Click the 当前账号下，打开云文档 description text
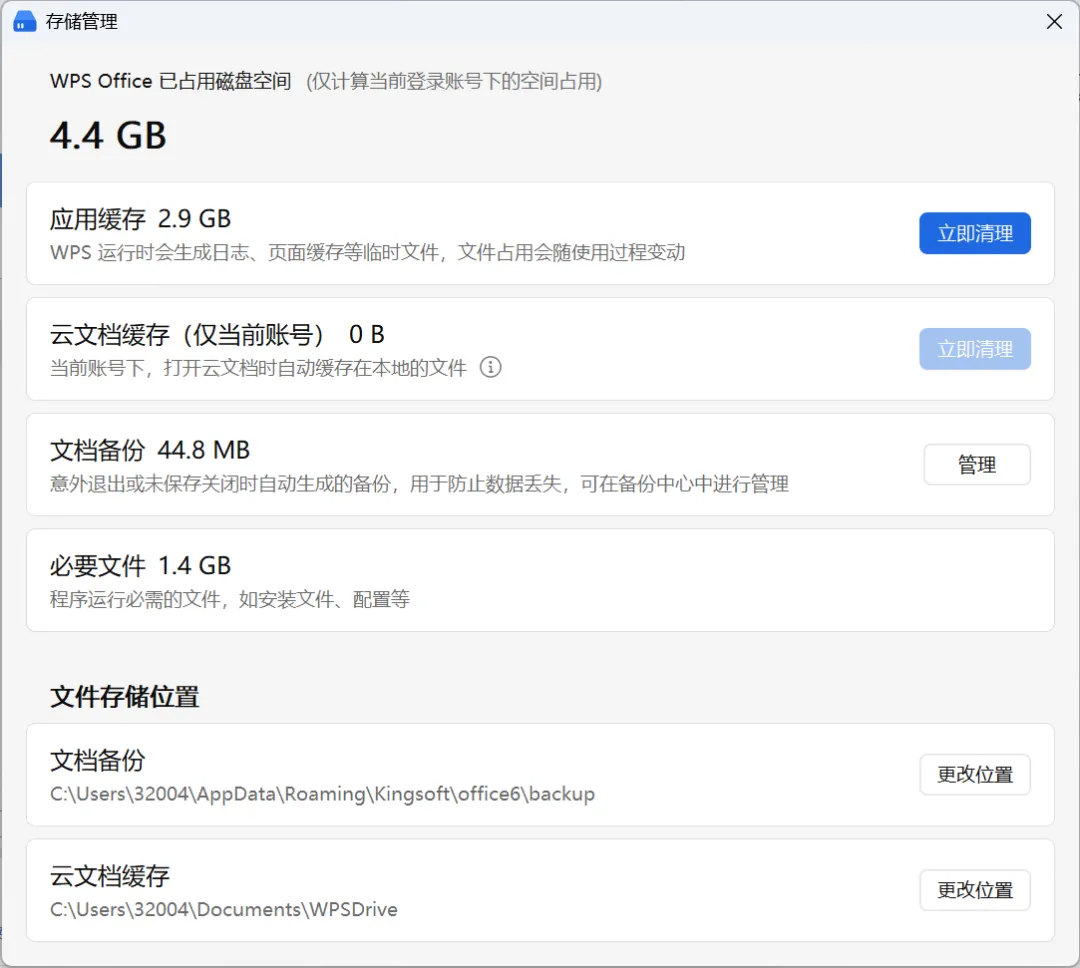The width and height of the screenshot is (1080, 968). click(x=258, y=368)
